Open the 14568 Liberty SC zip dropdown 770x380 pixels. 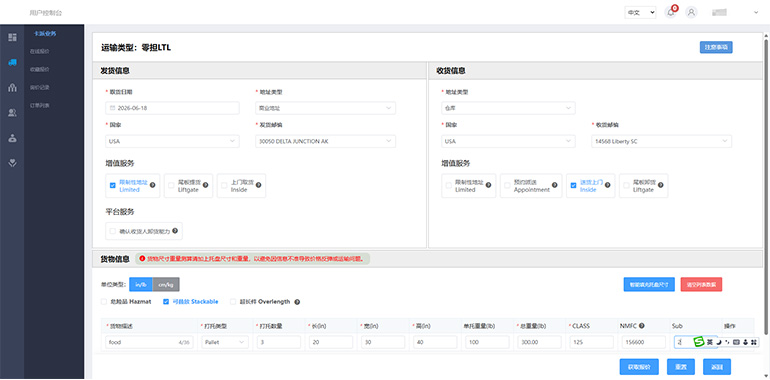pyautogui.click(x=661, y=141)
